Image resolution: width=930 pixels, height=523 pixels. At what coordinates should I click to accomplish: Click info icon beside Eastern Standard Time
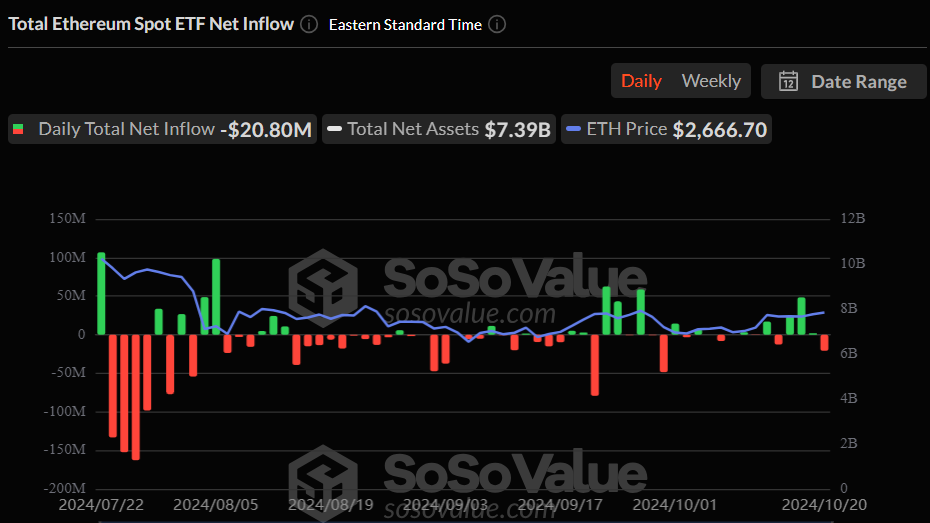[x=497, y=24]
